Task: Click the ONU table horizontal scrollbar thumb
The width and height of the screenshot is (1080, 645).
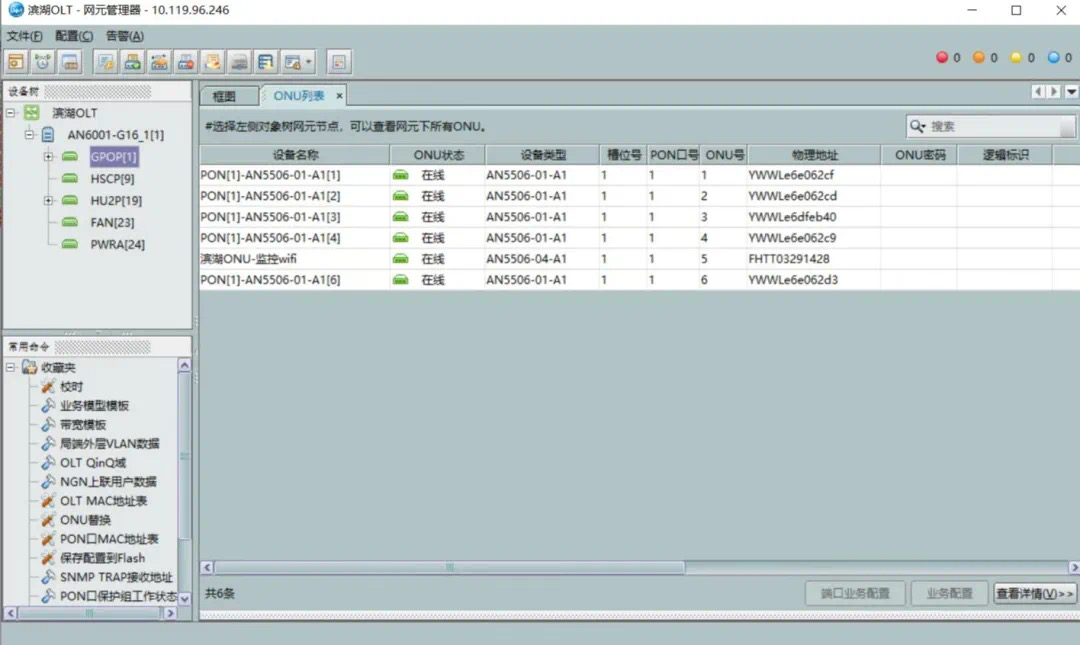Action: click(450, 567)
